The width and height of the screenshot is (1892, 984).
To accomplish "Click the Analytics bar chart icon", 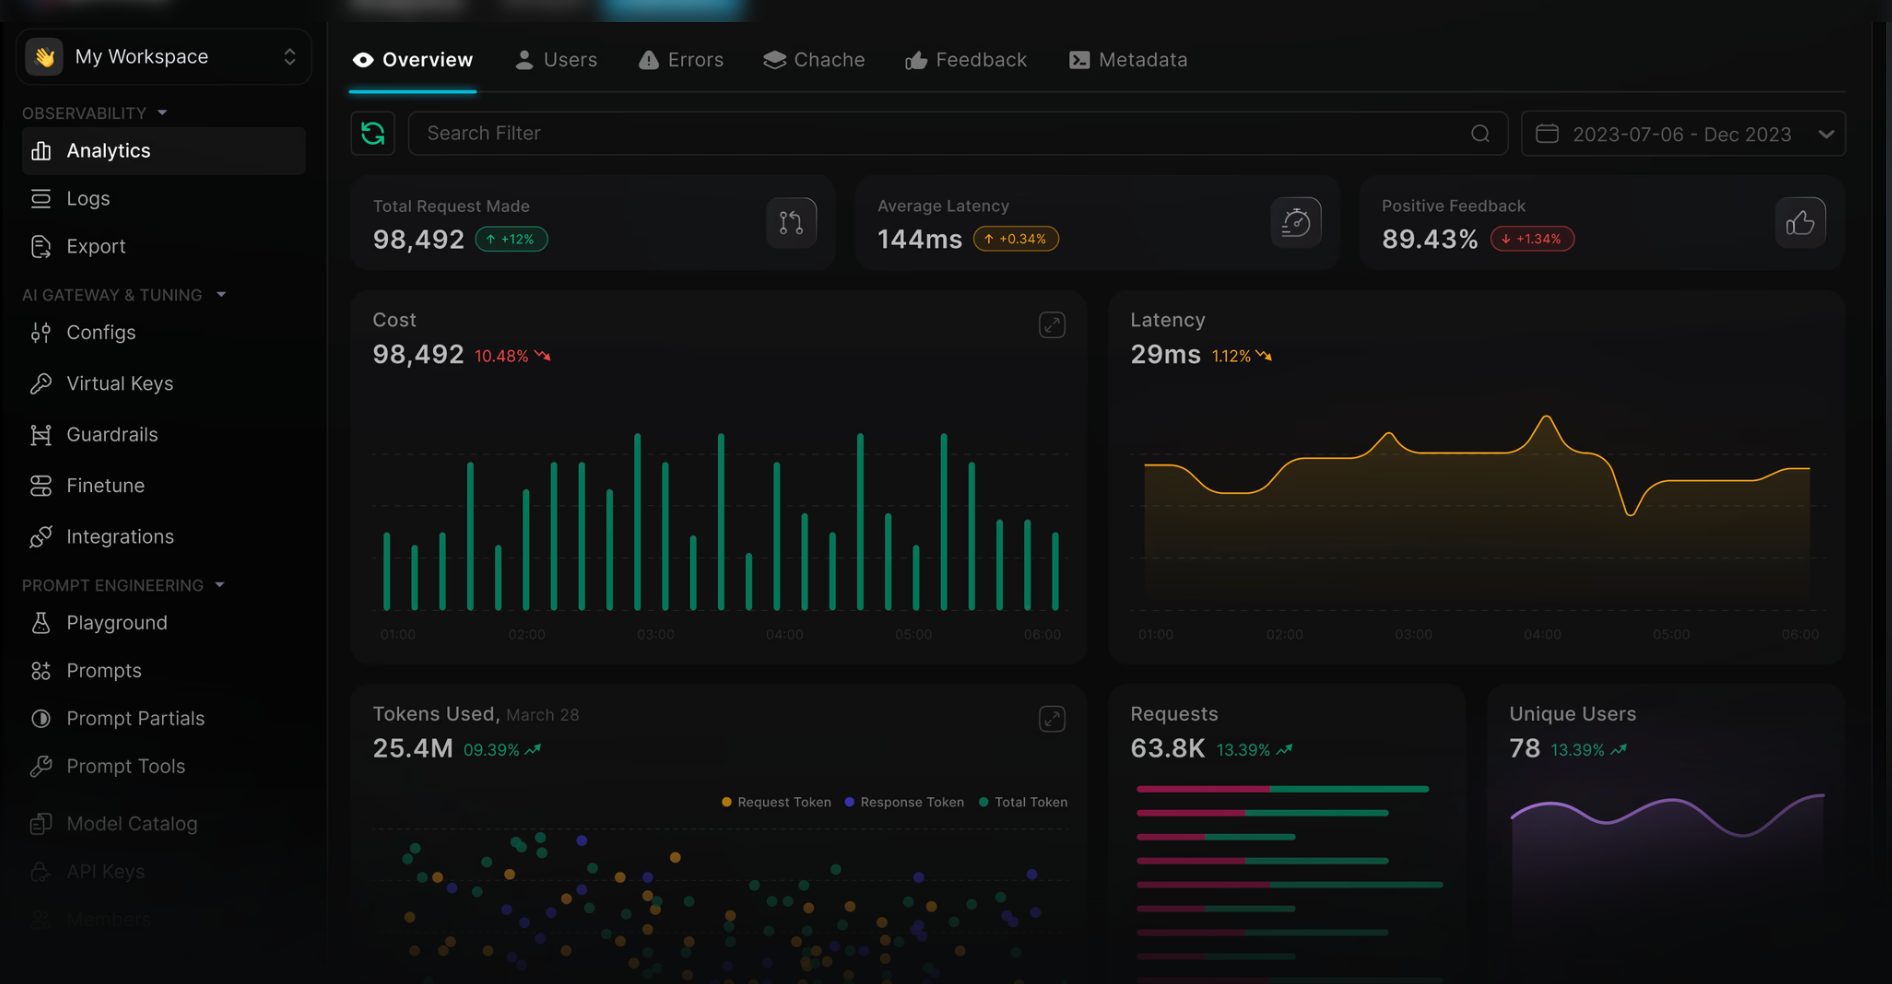I will (41, 151).
